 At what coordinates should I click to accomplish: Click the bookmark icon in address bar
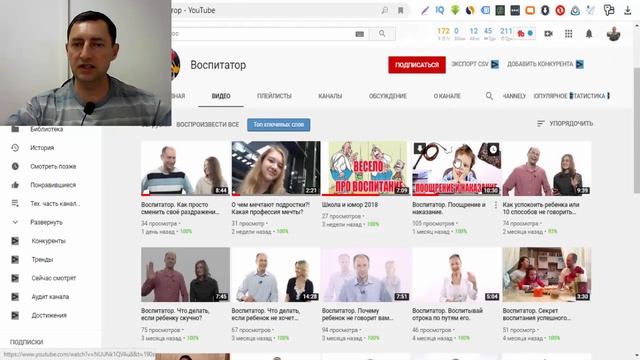coord(400,10)
